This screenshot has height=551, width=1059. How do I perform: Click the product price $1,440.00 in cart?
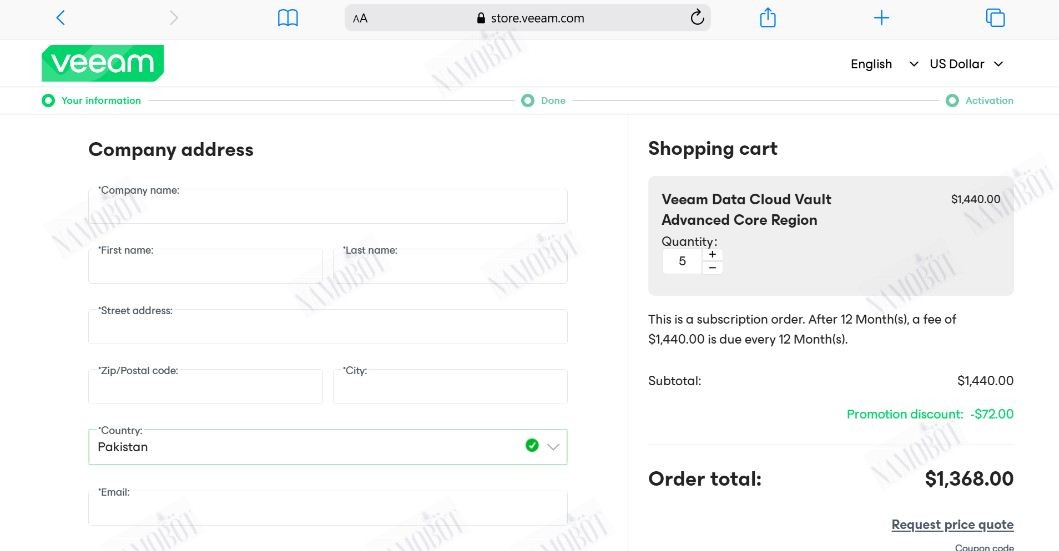coord(975,199)
